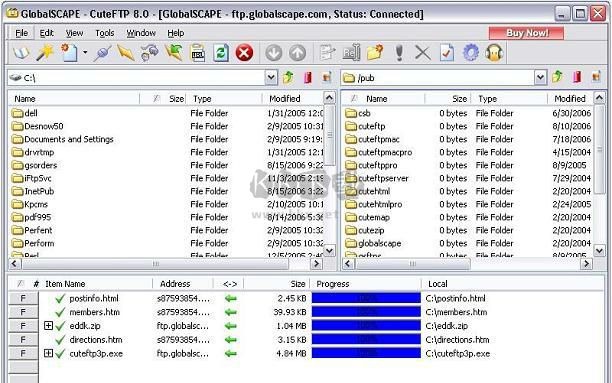Click the red Stop transfer icon
Screen dimensions: 612x383
pos(244,53)
